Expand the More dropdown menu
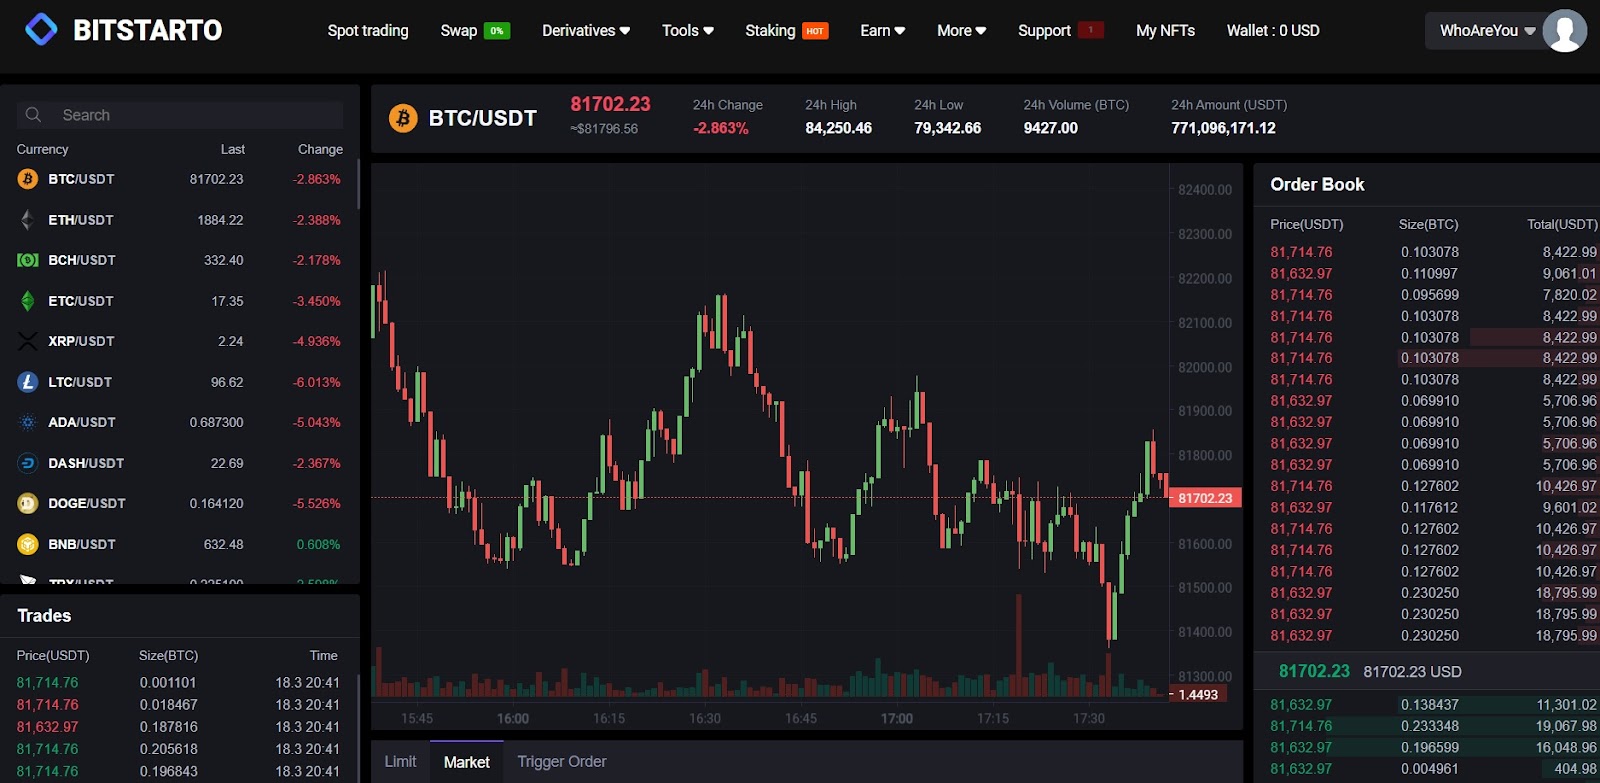1600x783 pixels. tap(962, 31)
